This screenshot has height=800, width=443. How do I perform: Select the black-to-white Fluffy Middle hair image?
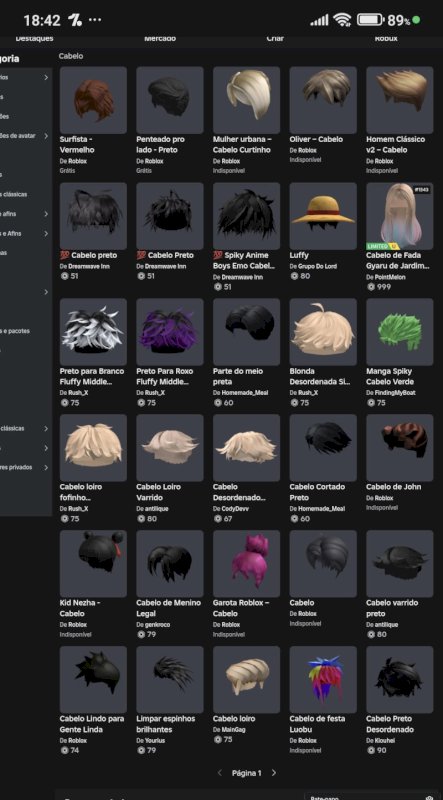click(x=93, y=332)
